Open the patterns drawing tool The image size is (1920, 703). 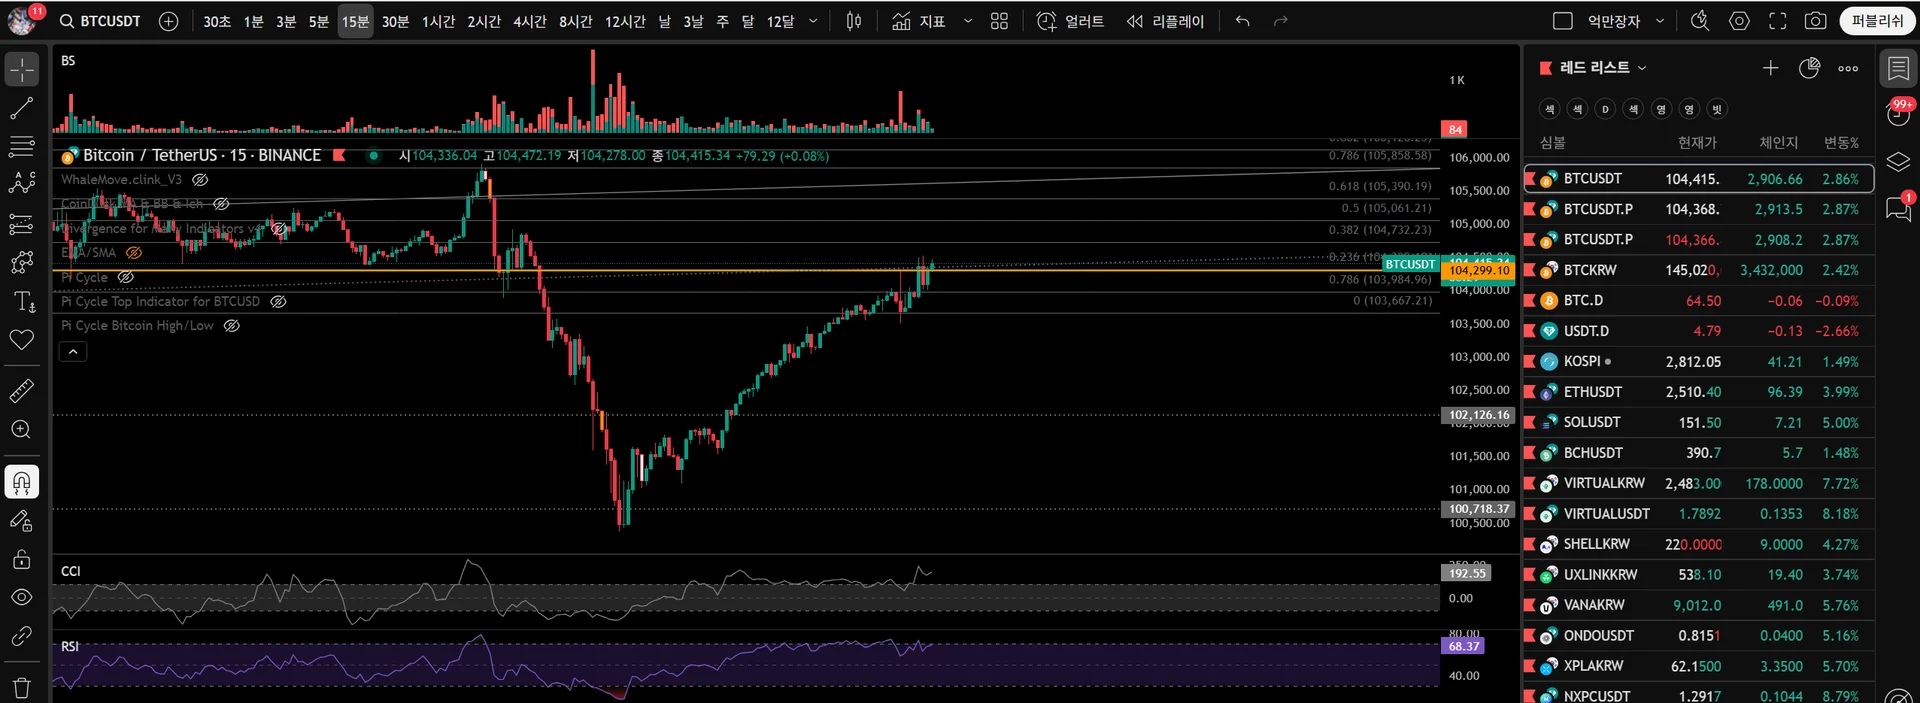click(21, 184)
